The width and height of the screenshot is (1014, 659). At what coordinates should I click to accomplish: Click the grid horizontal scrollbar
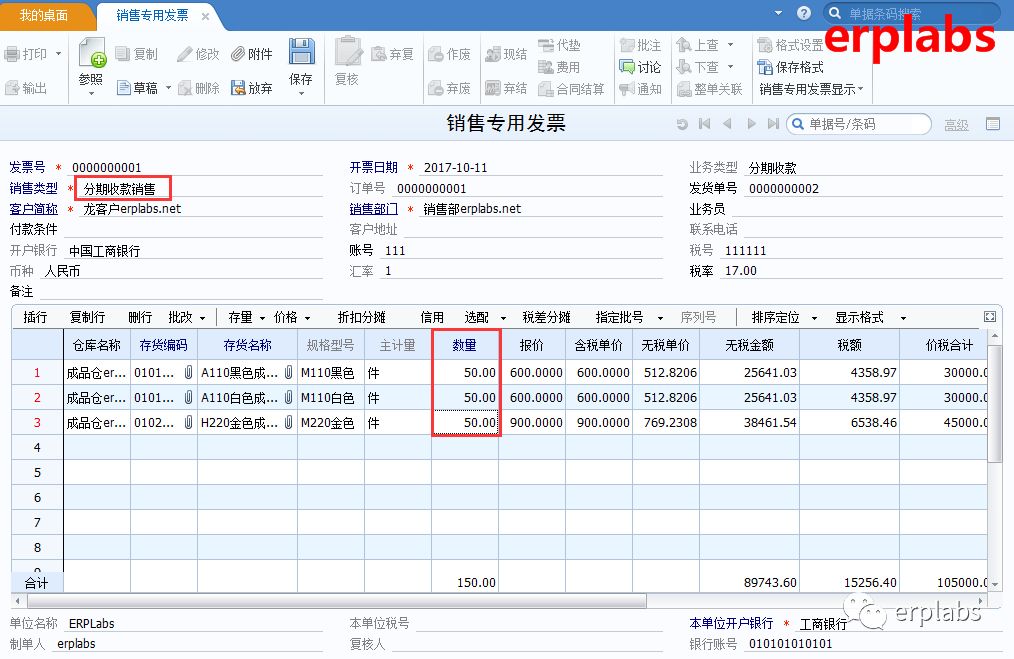[x=336, y=601]
